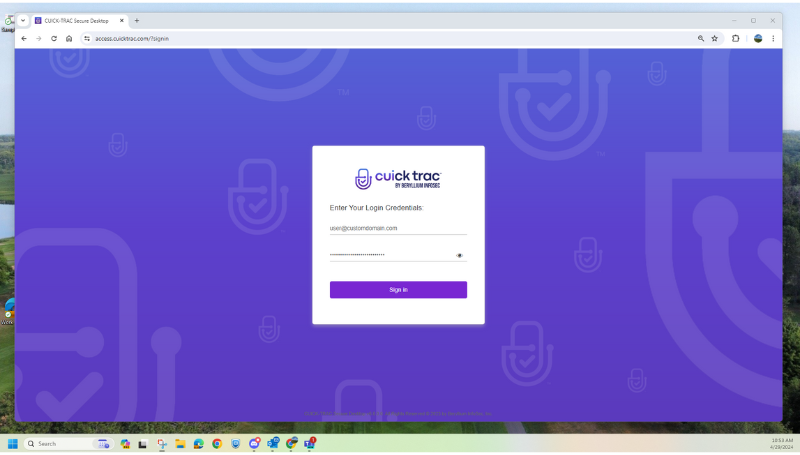Image resolution: width=800 pixels, height=455 pixels.
Task: Go back using the browser back arrow
Action: (24, 39)
